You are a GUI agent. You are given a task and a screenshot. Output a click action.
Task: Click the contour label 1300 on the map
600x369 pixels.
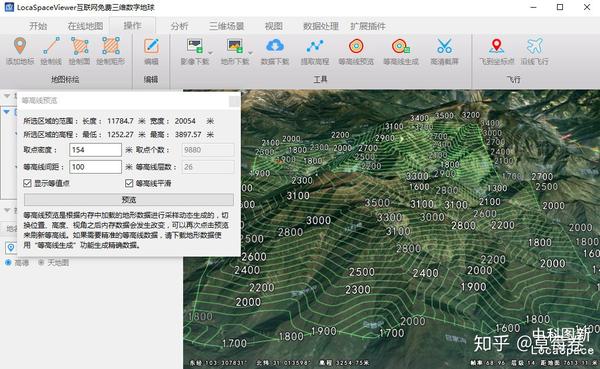[497, 188]
